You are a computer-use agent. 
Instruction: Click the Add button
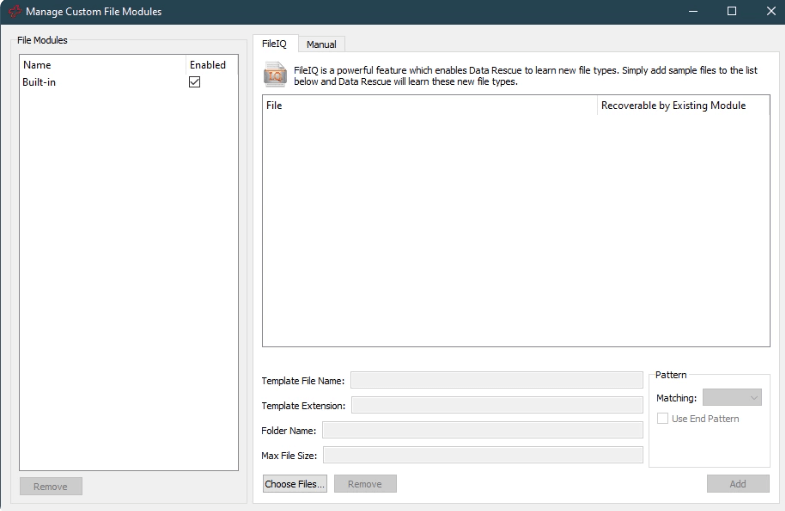click(x=738, y=483)
